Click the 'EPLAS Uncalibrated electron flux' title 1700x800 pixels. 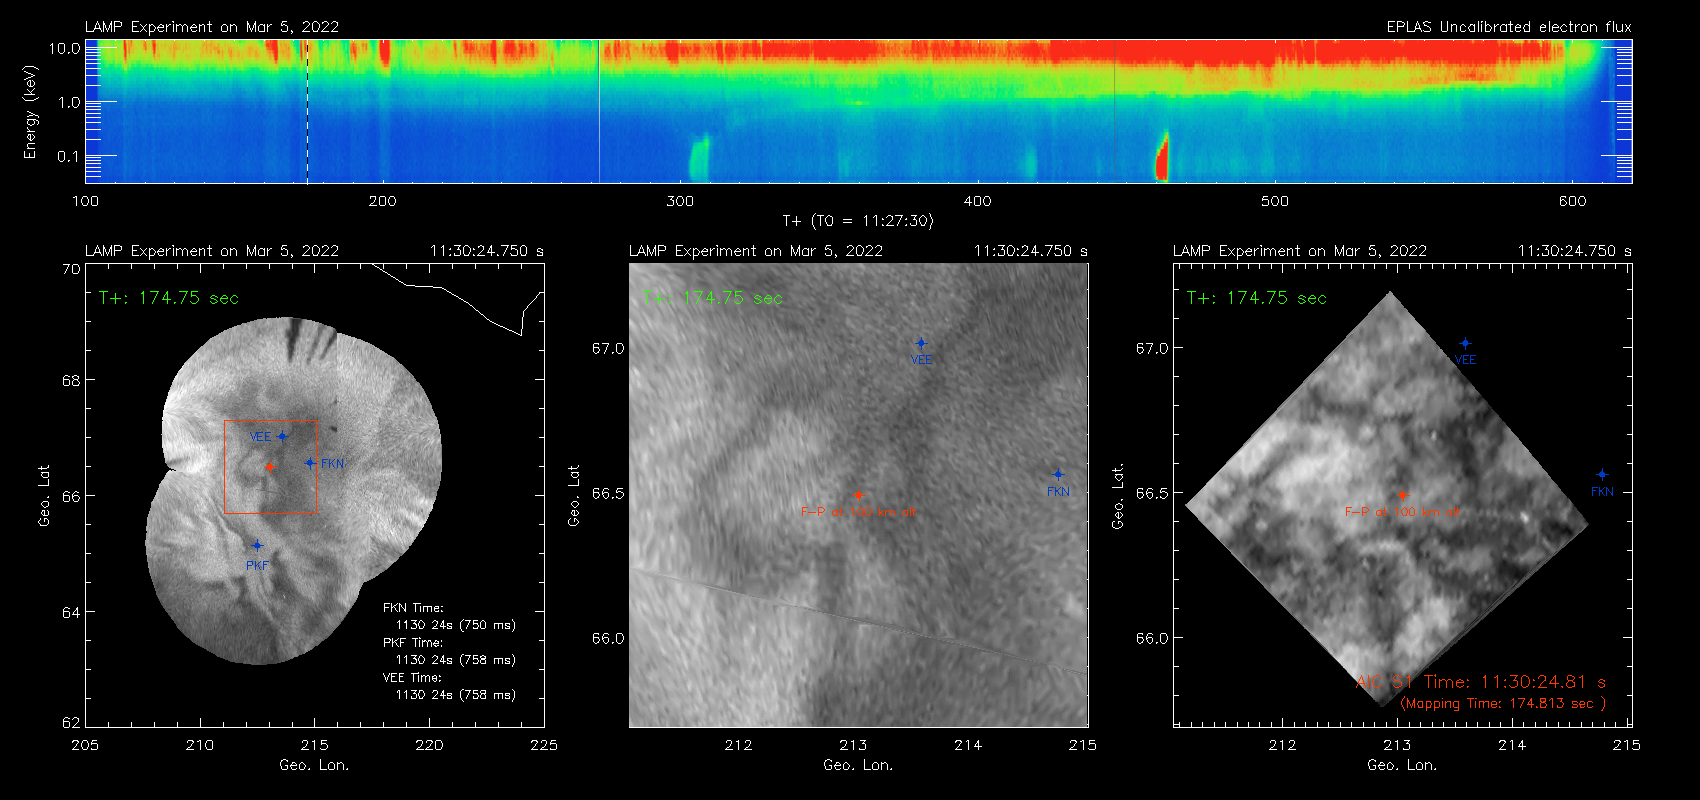1509,27
